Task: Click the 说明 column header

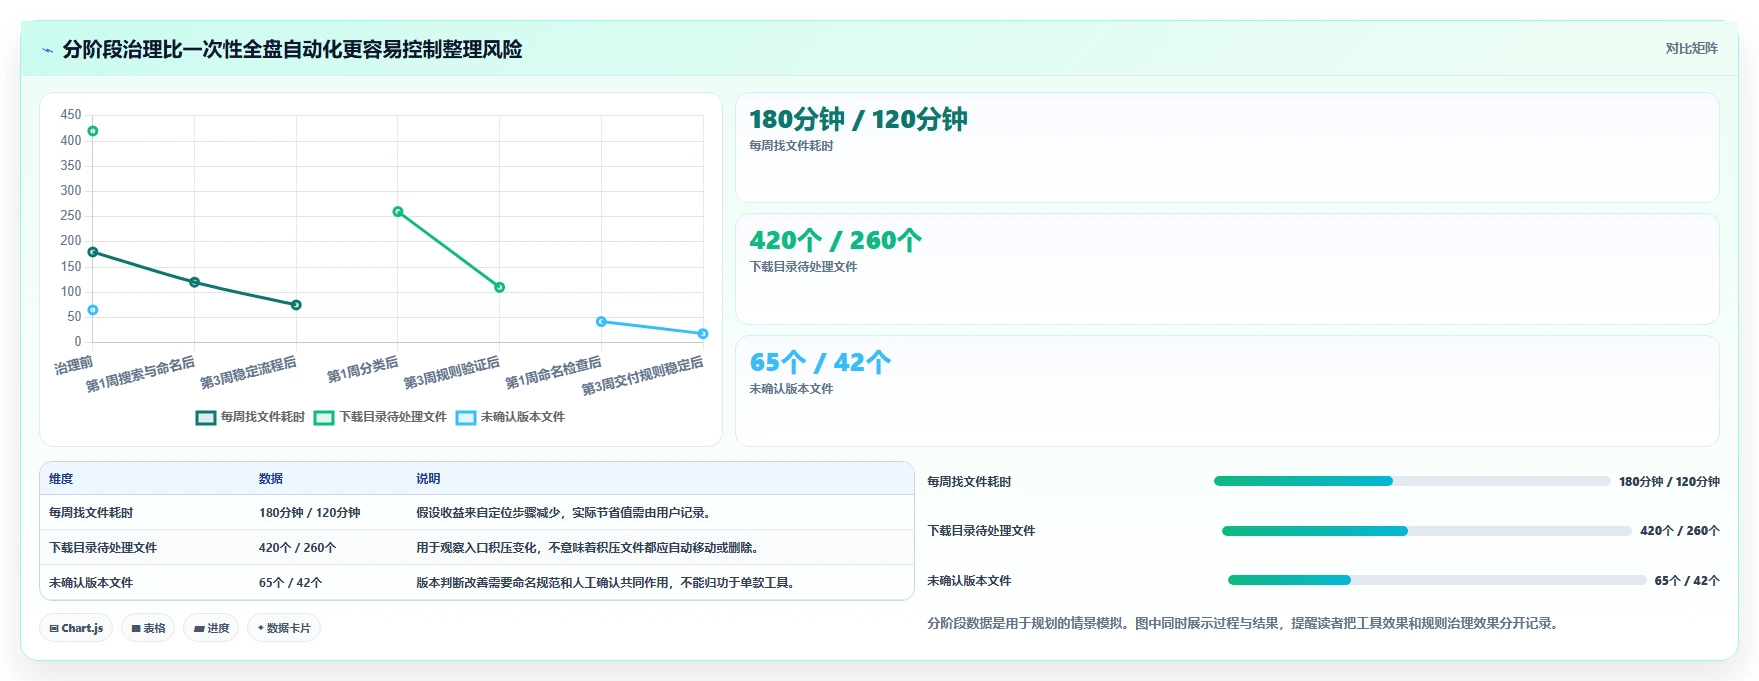Action: pos(428,479)
